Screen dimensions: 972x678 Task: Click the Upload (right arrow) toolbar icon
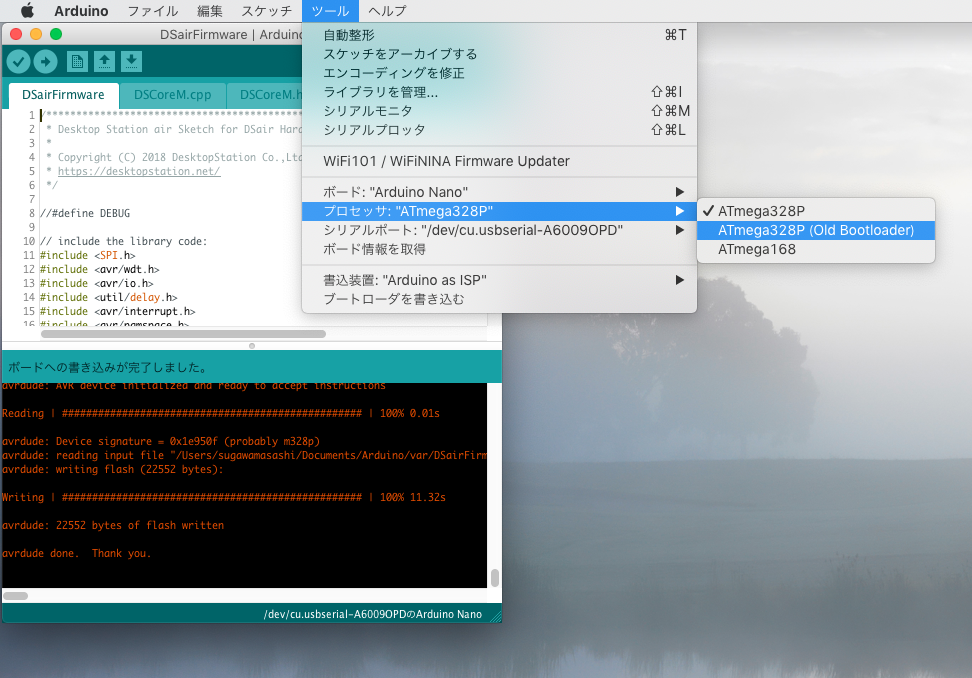45,61
